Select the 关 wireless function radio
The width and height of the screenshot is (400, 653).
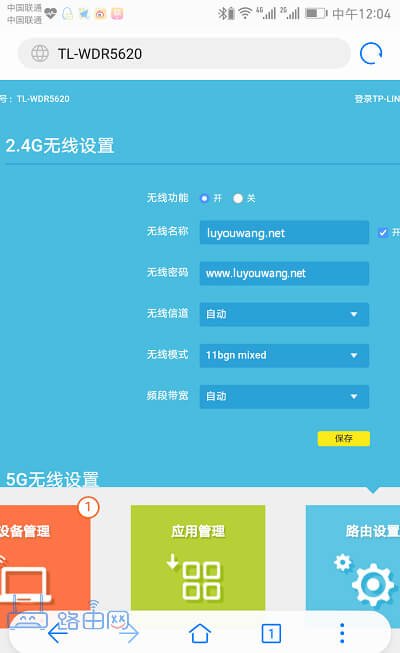(x=238, y=198)
